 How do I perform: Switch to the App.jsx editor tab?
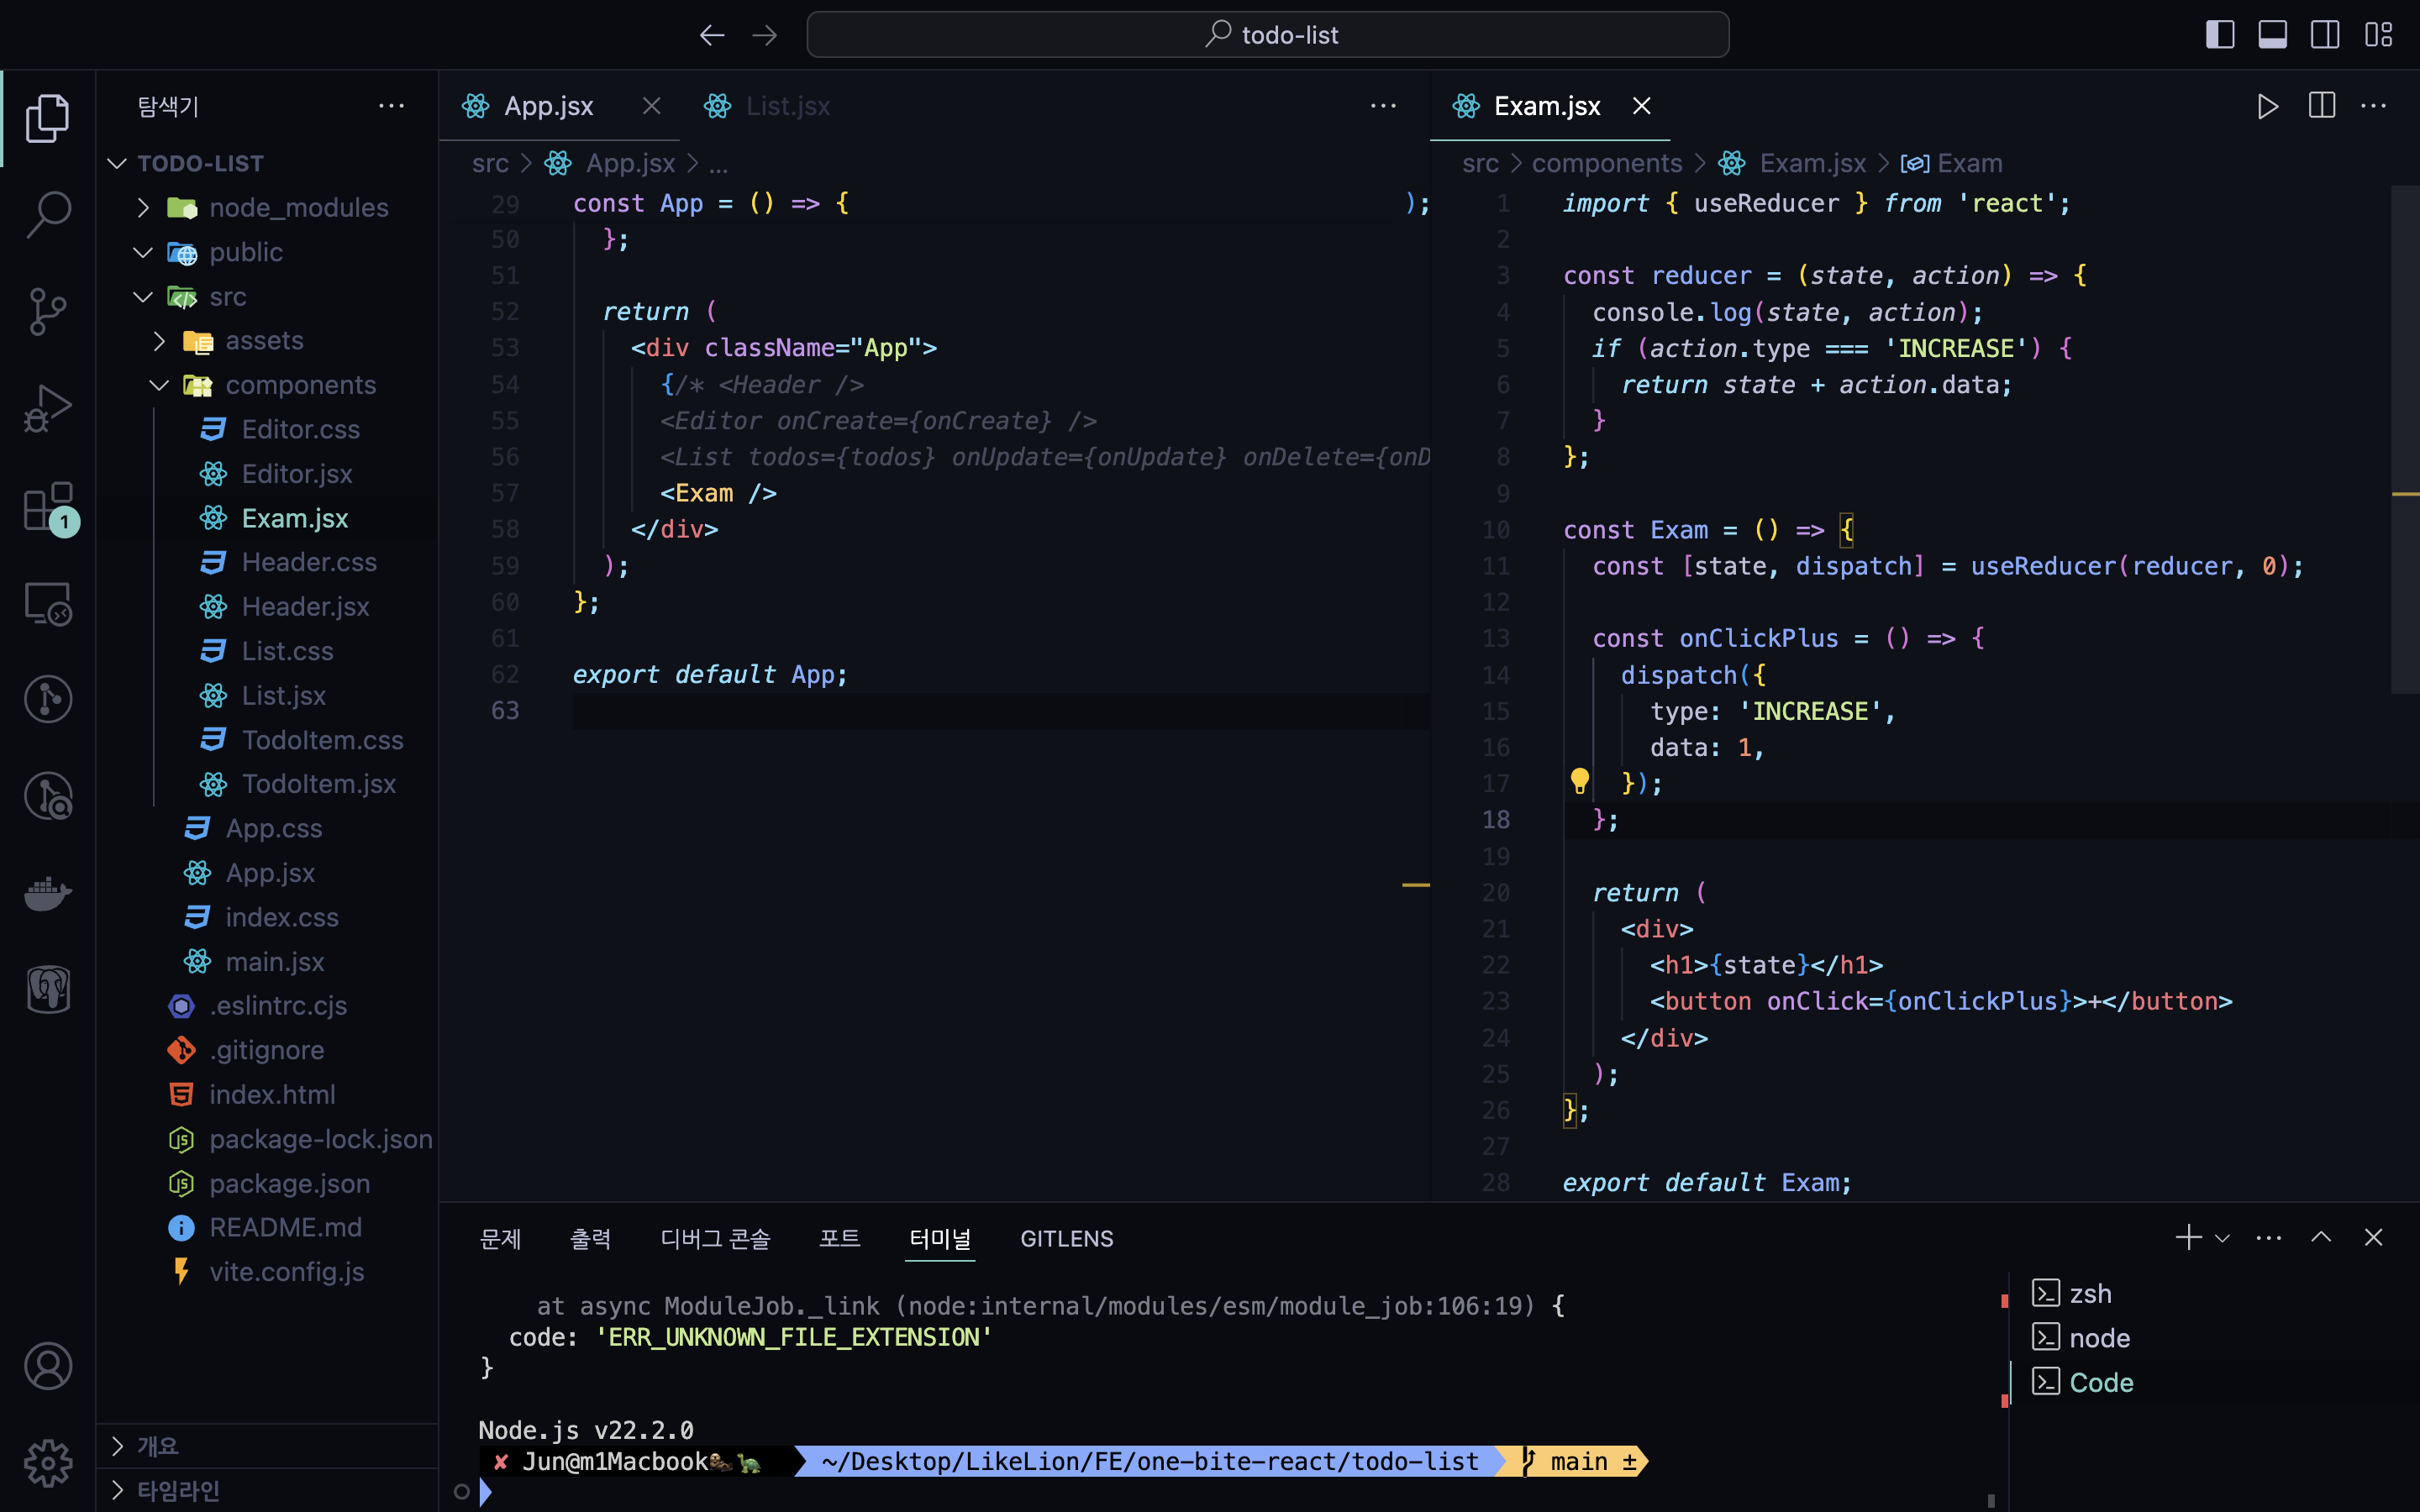pyautogui.click(x=548, y=106)
